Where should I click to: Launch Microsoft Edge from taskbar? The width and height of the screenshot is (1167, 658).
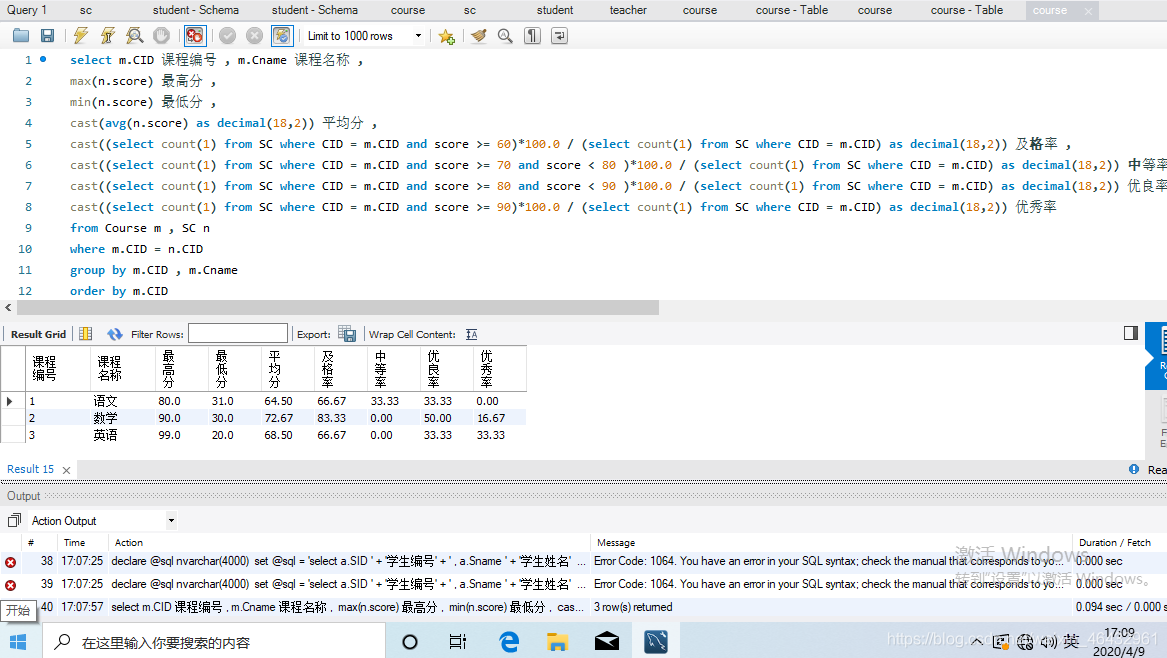[x=509, y=642]
